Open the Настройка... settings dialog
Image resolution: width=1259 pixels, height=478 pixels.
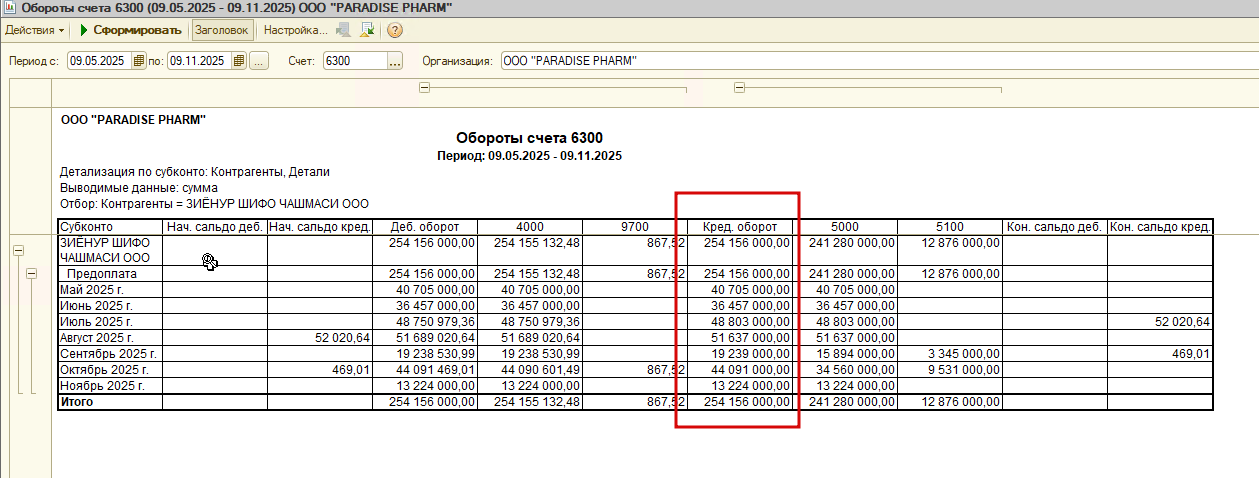point(295,30)
